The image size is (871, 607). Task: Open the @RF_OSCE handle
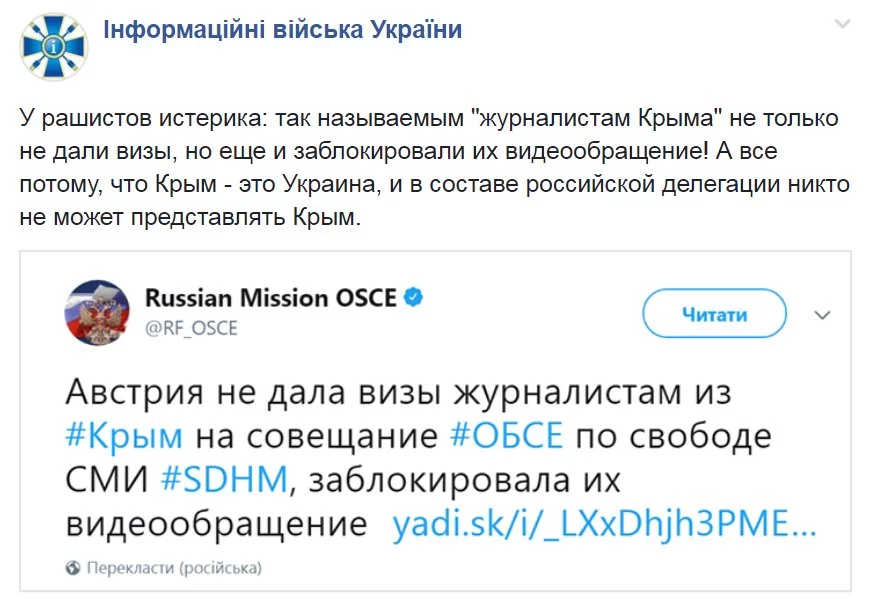(x=192, y=326)
